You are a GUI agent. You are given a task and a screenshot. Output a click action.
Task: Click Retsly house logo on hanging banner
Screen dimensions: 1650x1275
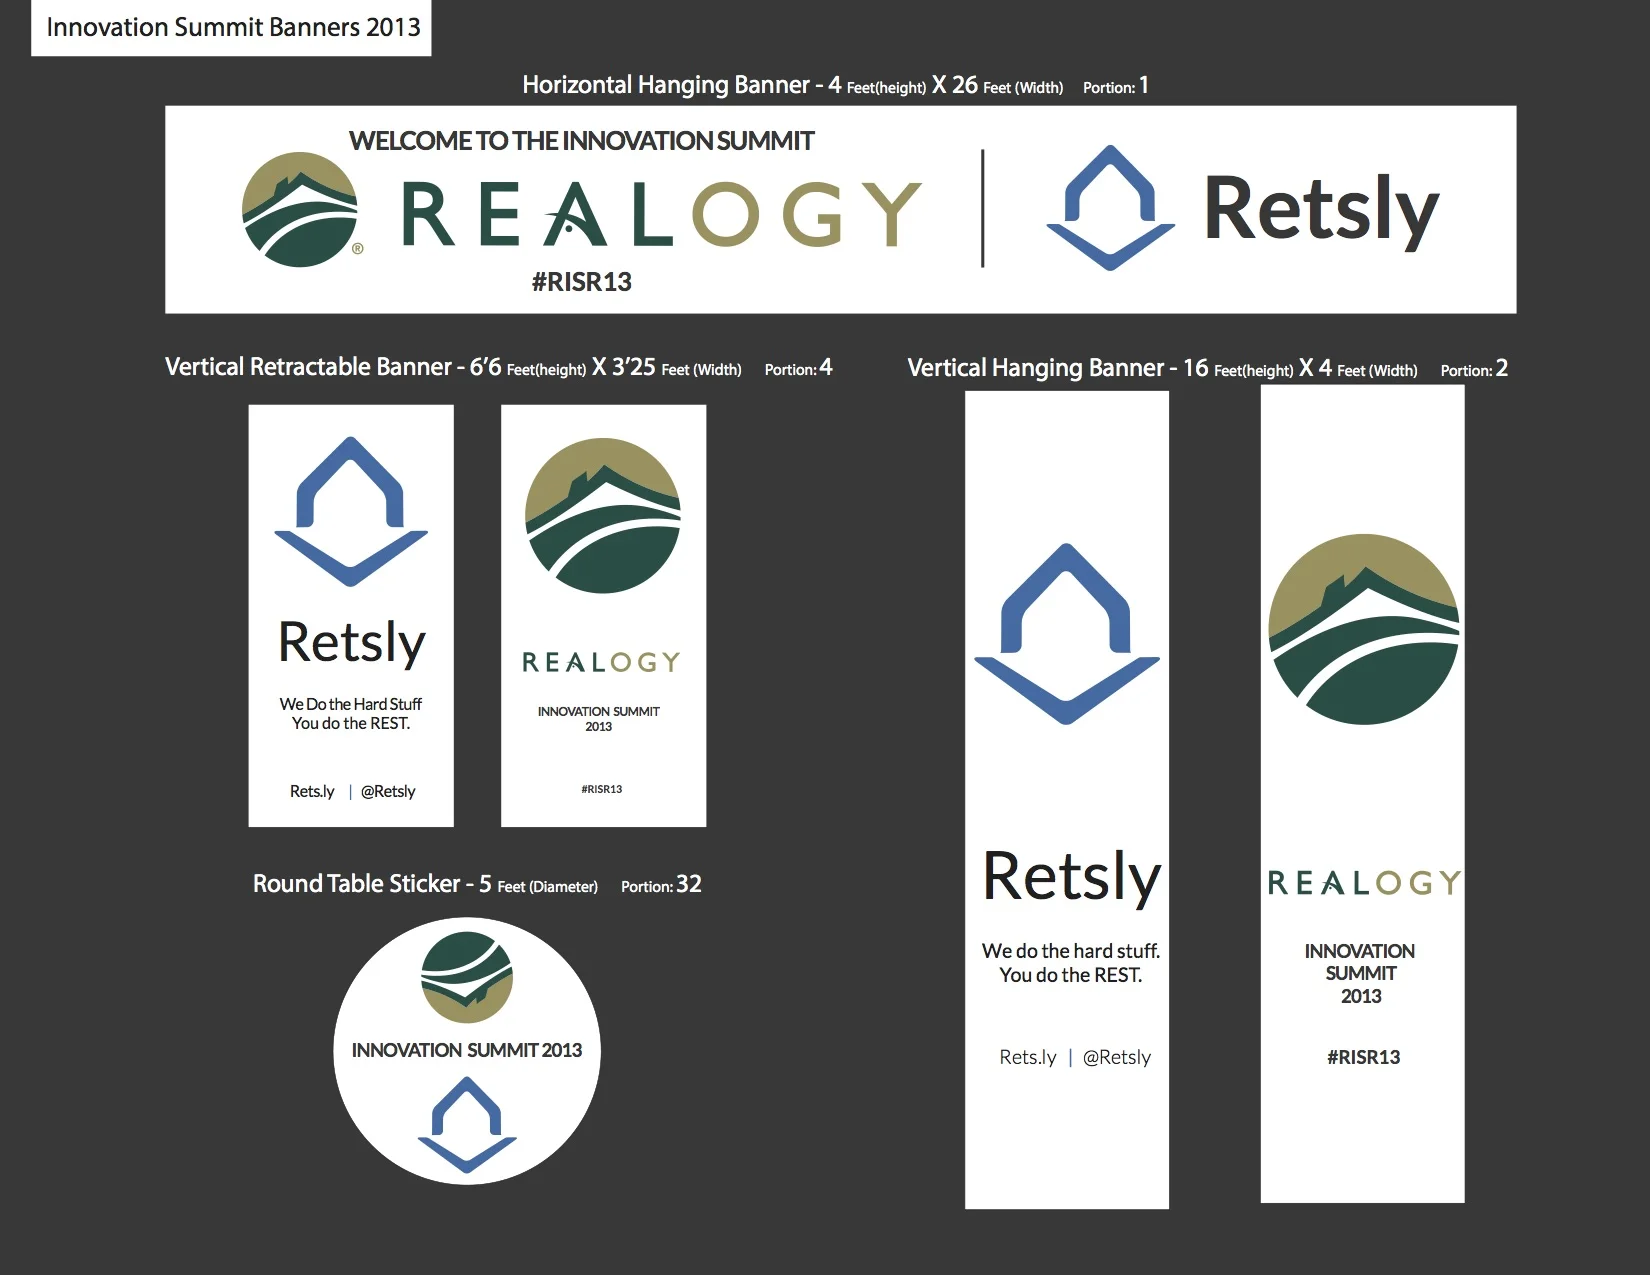[1067, 634]
